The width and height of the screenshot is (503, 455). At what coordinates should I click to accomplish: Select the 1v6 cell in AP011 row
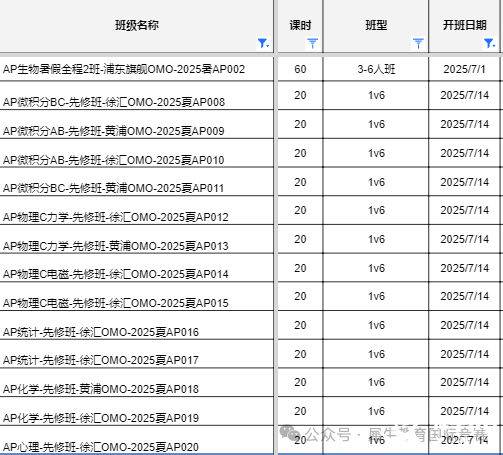point(376,182)
